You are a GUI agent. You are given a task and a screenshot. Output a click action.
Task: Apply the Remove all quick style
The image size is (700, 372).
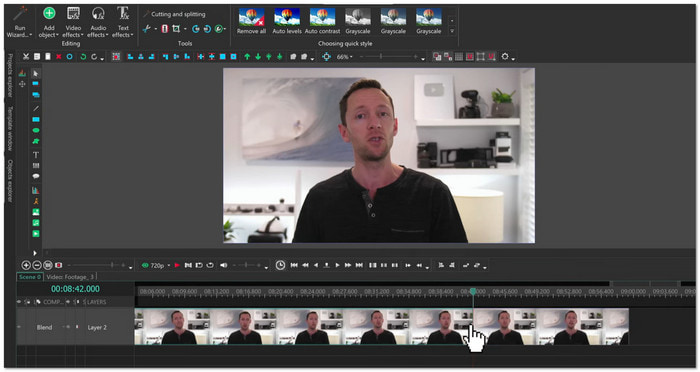point(251,21)
